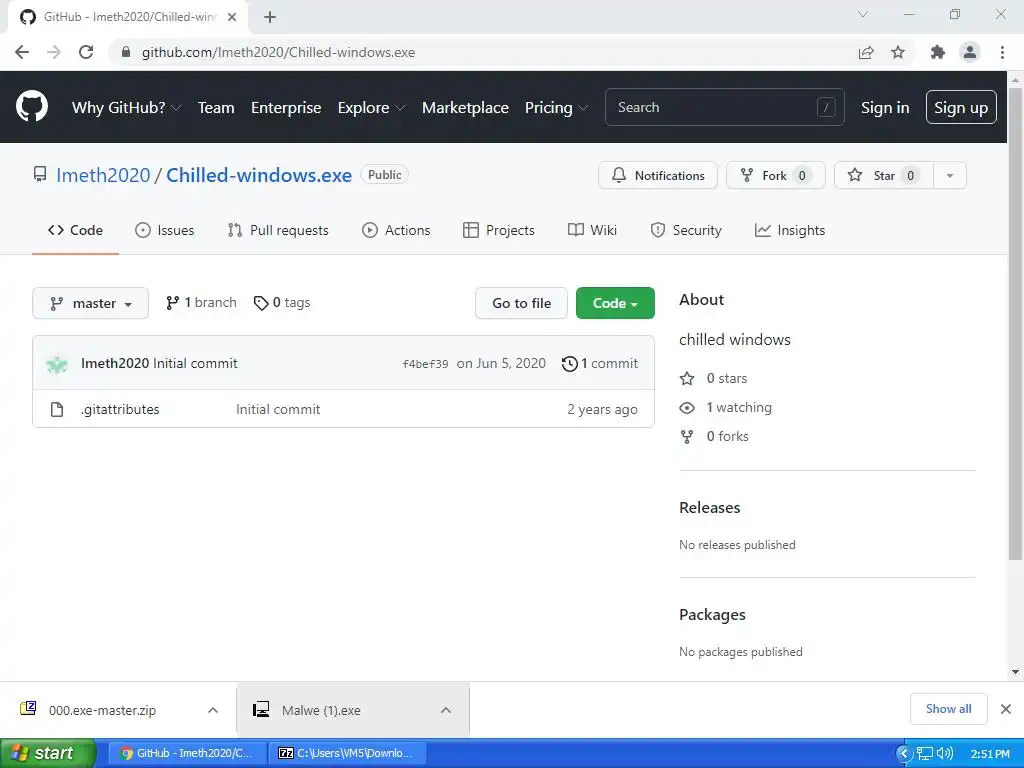Open Pull requests tab
This screenshot has width=1024, height=768.
pyautogui.click(x=278, y=230)
